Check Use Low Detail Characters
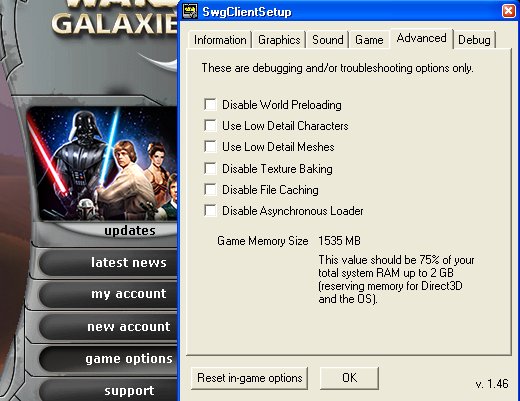This screenshot has height=401, width=520. [x=210, y=126]
